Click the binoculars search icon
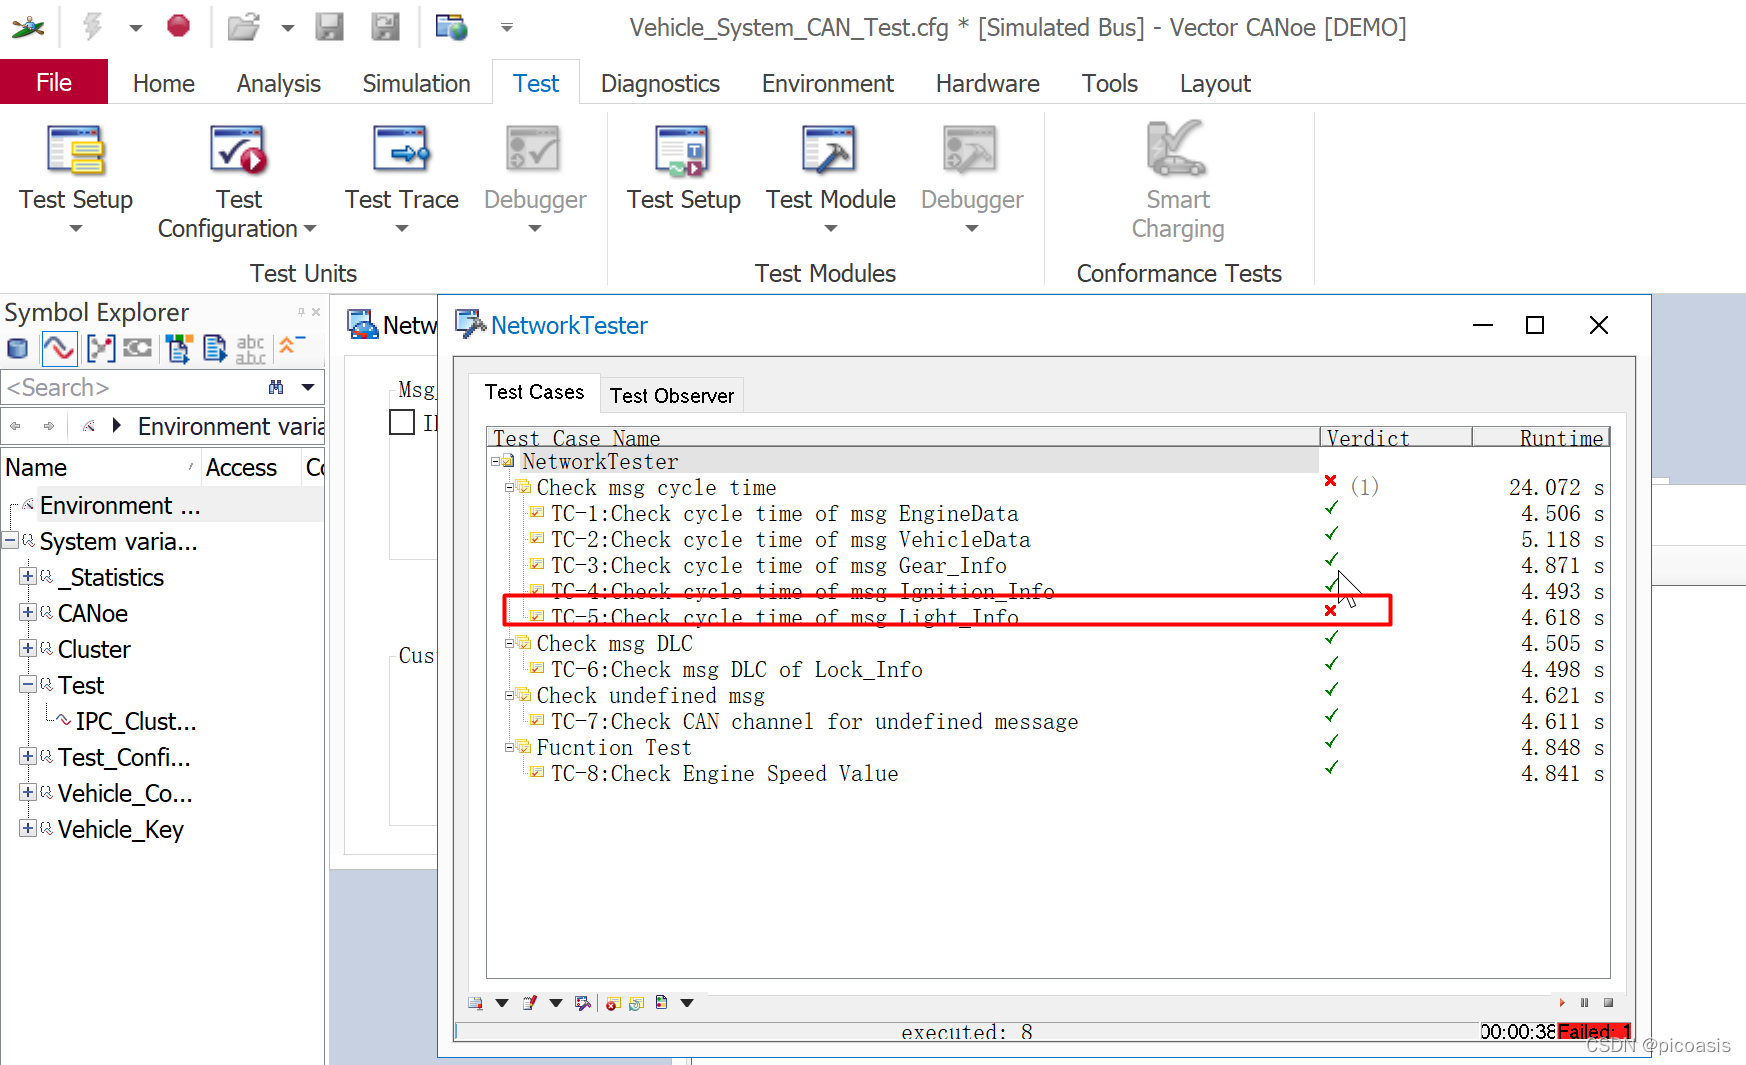This screenshot has height=1065, width=1746. click(x=276, y=387)
